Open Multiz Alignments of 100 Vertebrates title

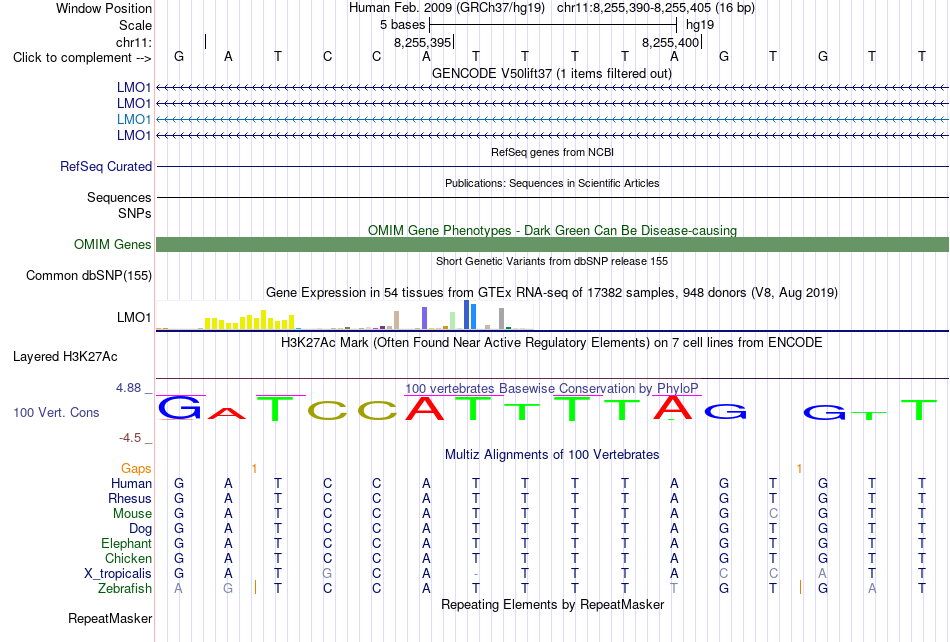point(552,454)
